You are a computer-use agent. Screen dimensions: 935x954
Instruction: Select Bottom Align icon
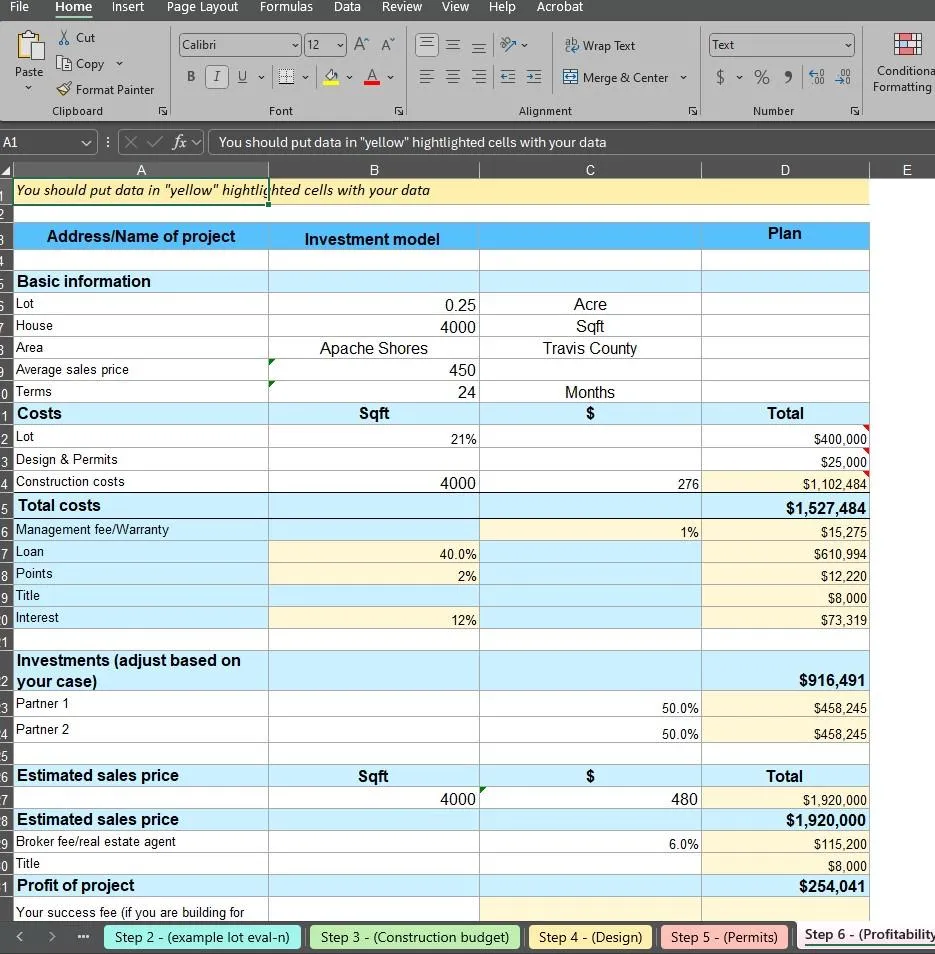tap(479, 46)
